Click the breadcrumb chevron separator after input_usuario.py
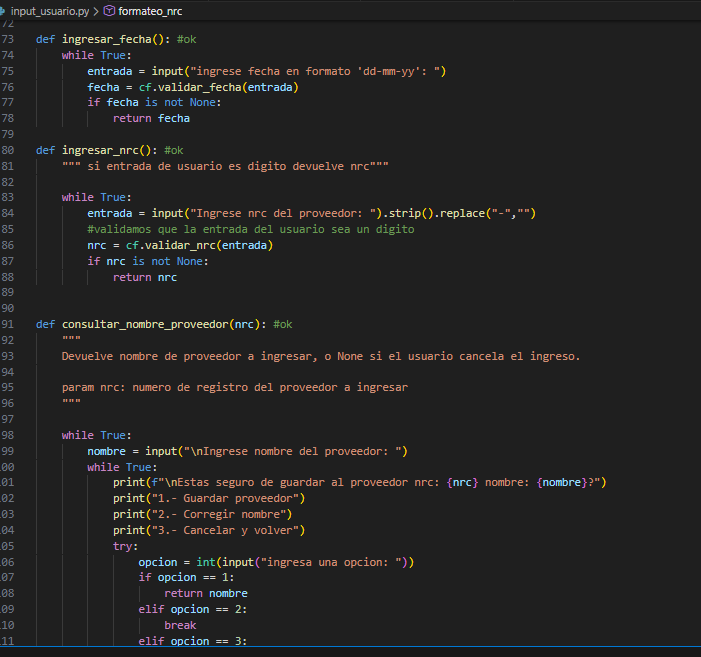The height and width of the screenshot is (657, 701). (96, 10)
